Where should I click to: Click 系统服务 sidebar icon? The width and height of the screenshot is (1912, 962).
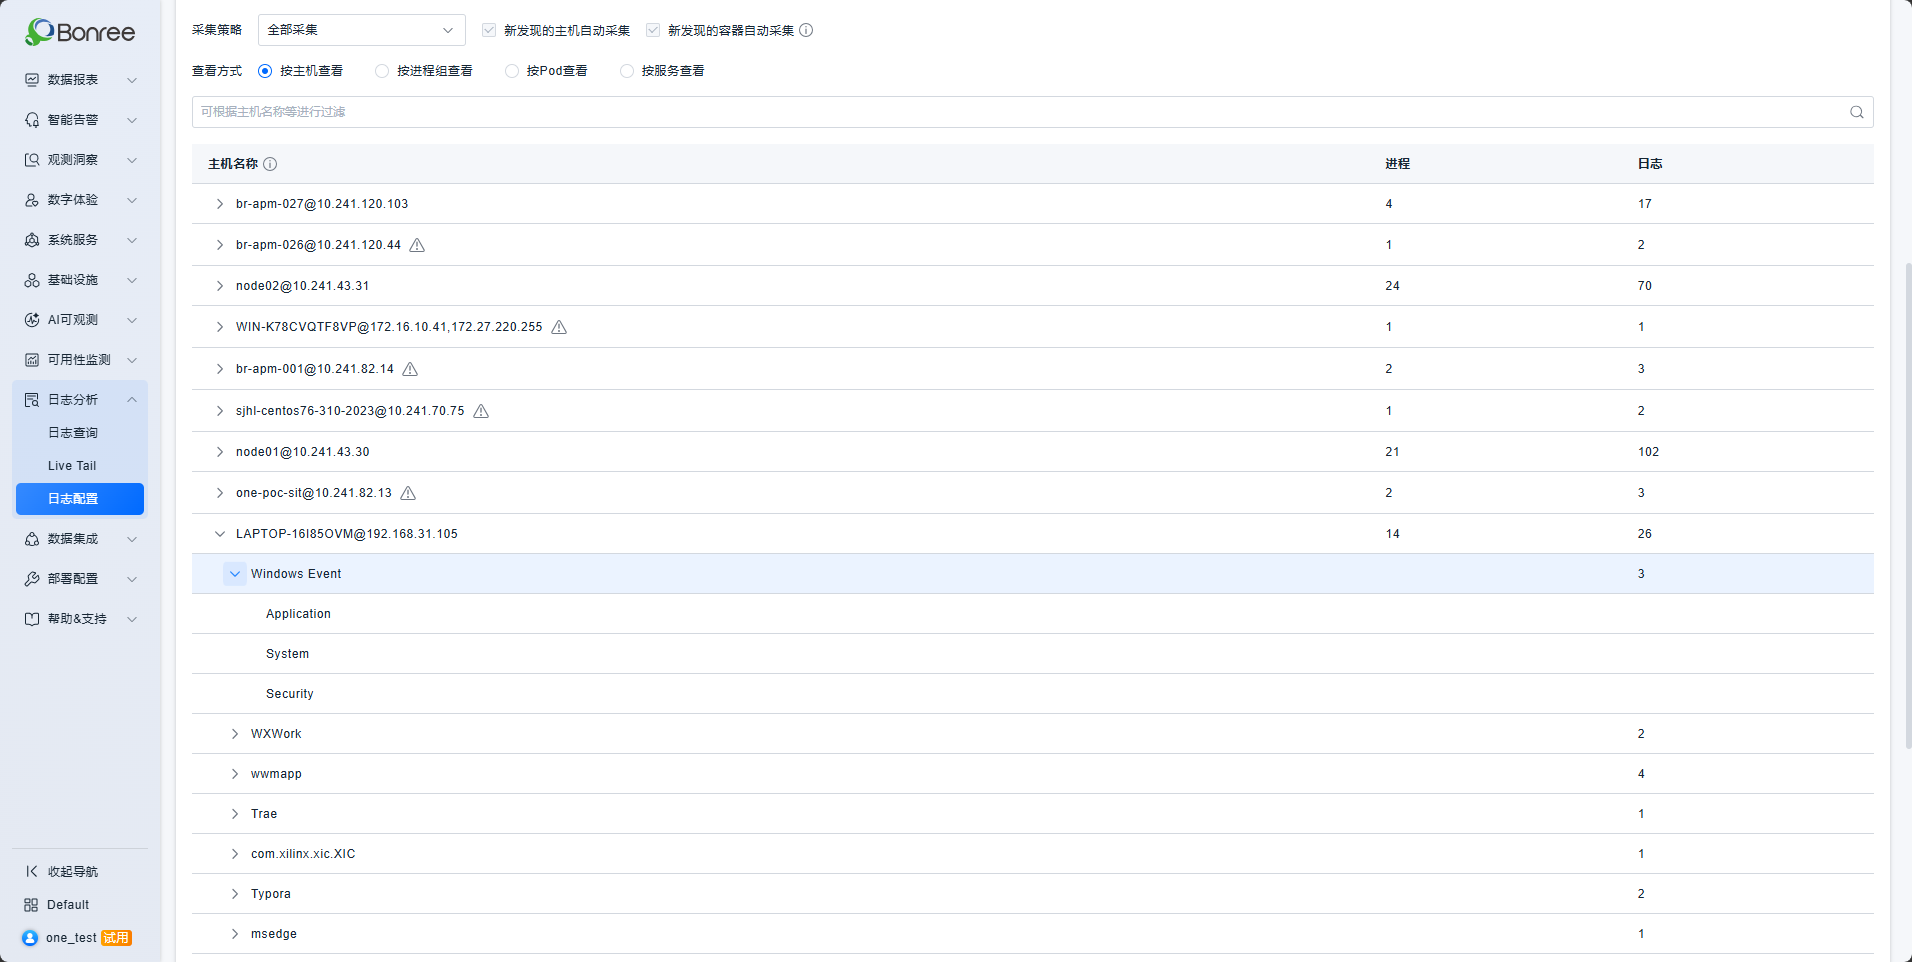[32, 240]
